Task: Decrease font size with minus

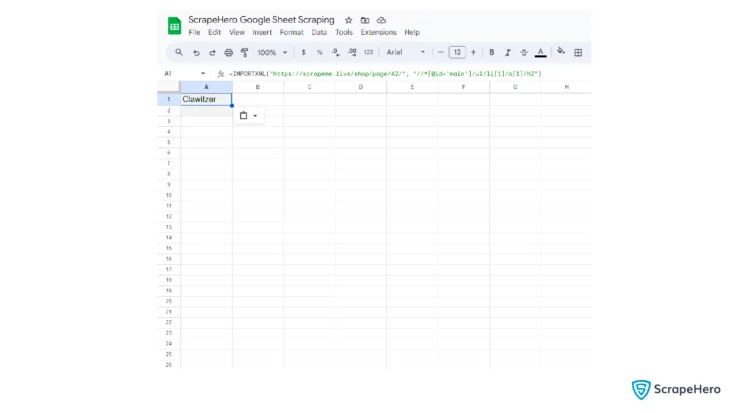Action: point(441,53)
